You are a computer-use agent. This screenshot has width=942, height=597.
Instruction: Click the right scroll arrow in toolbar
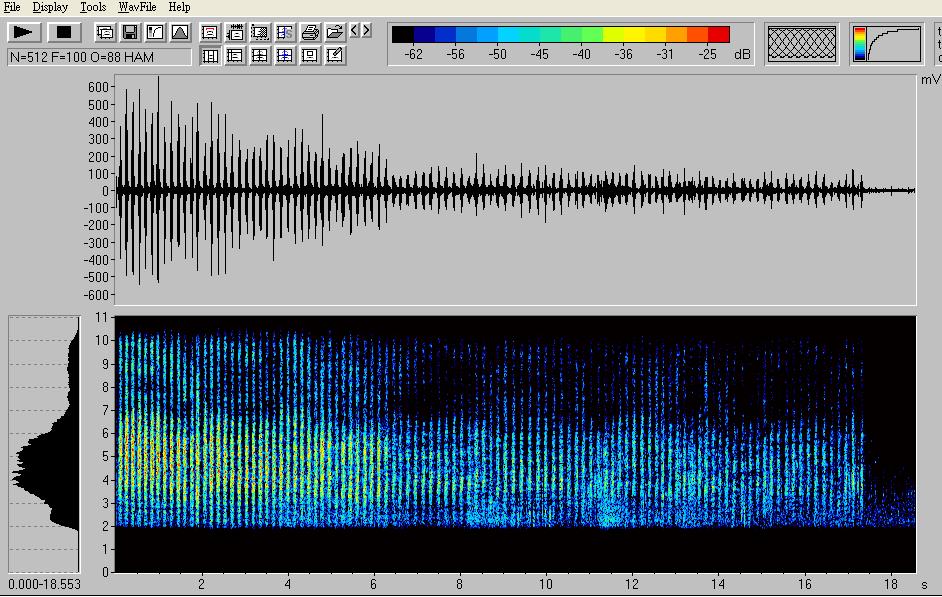pyautogui.click(x=367, y=31)
